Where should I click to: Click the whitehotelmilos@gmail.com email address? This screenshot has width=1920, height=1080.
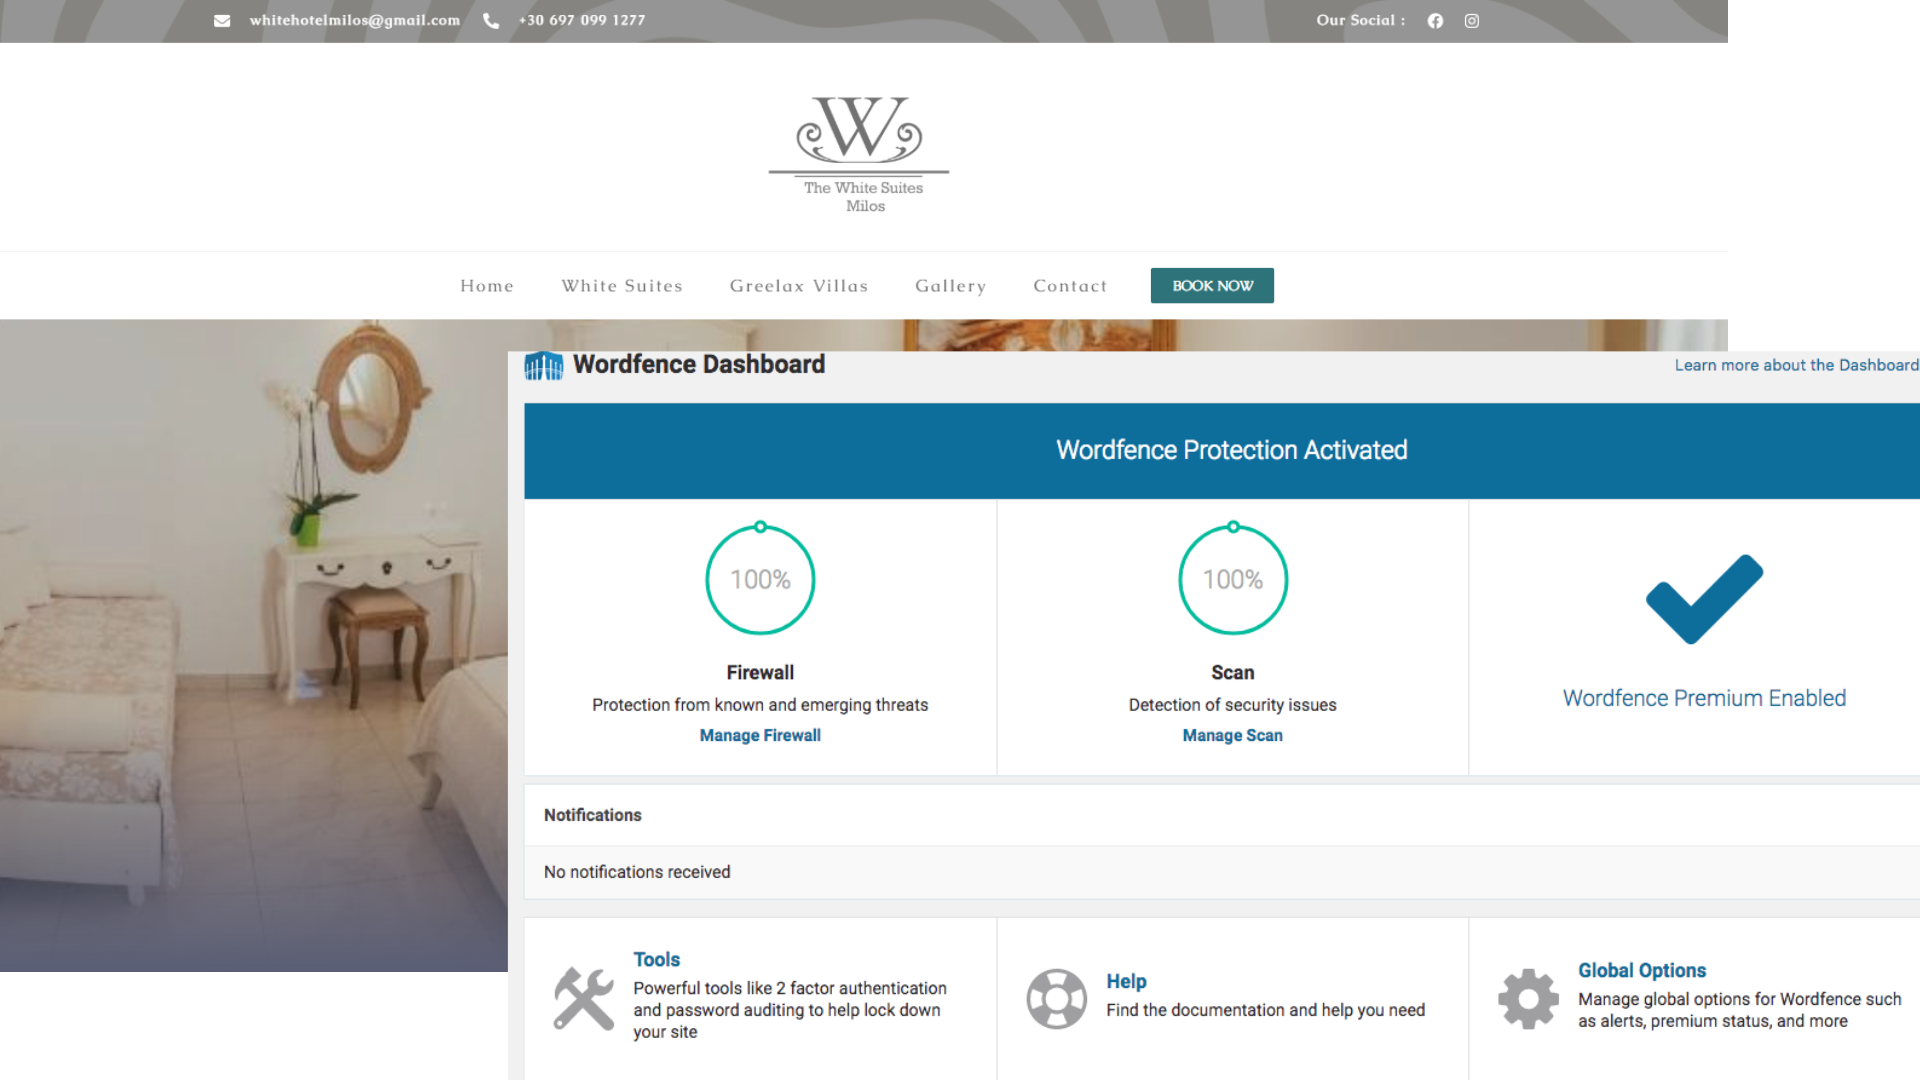click(x=355, y=20)
